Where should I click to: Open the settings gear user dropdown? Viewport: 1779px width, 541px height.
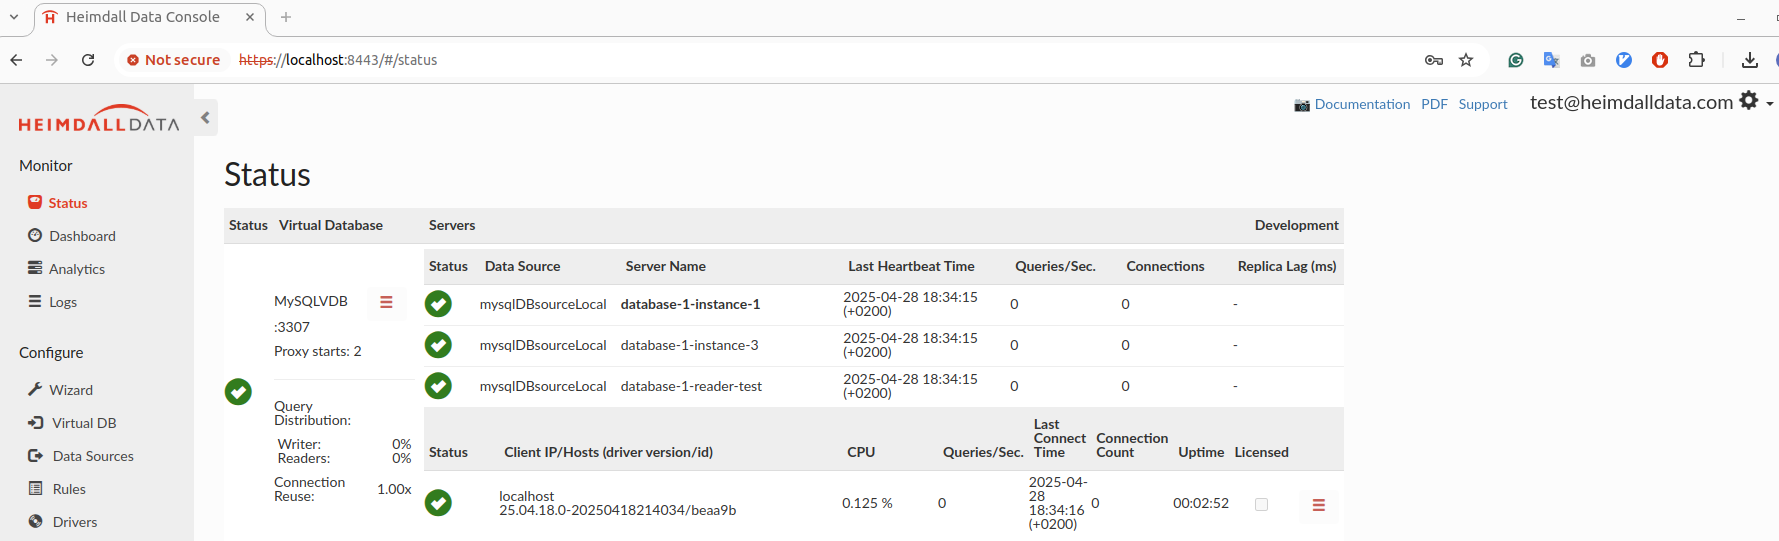coord(1755,101)
